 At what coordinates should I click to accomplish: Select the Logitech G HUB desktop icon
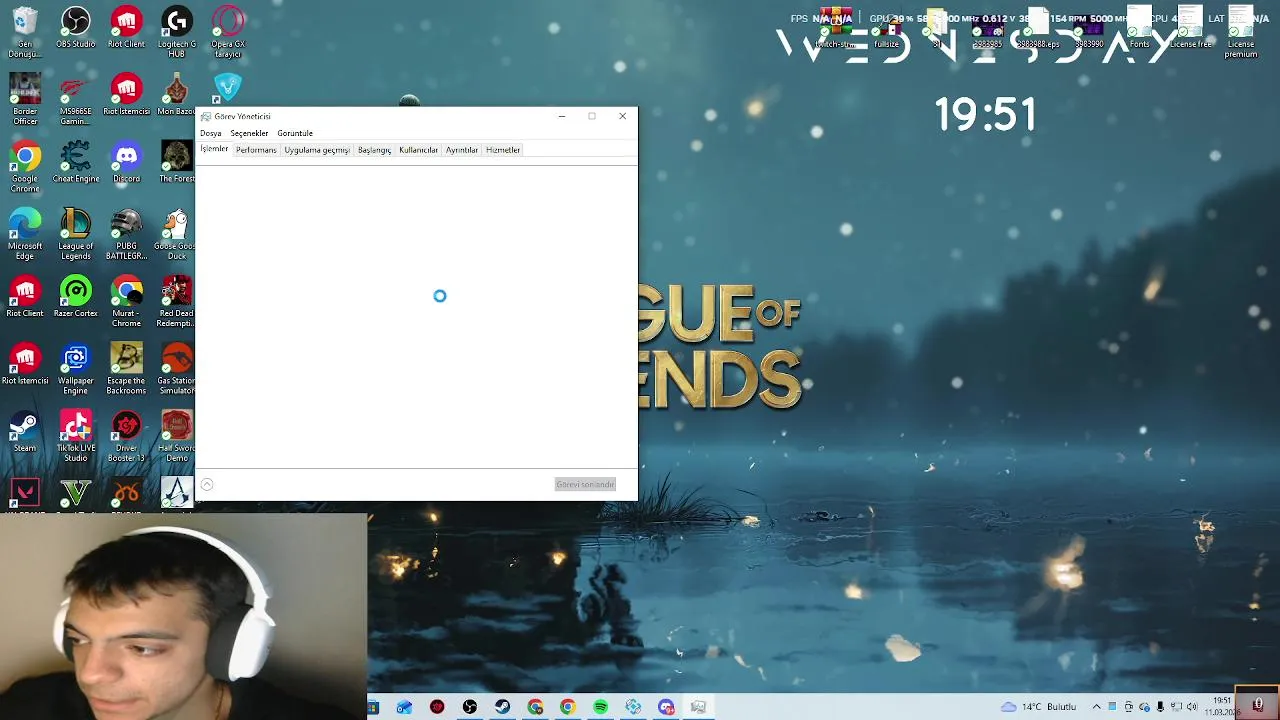177,32
